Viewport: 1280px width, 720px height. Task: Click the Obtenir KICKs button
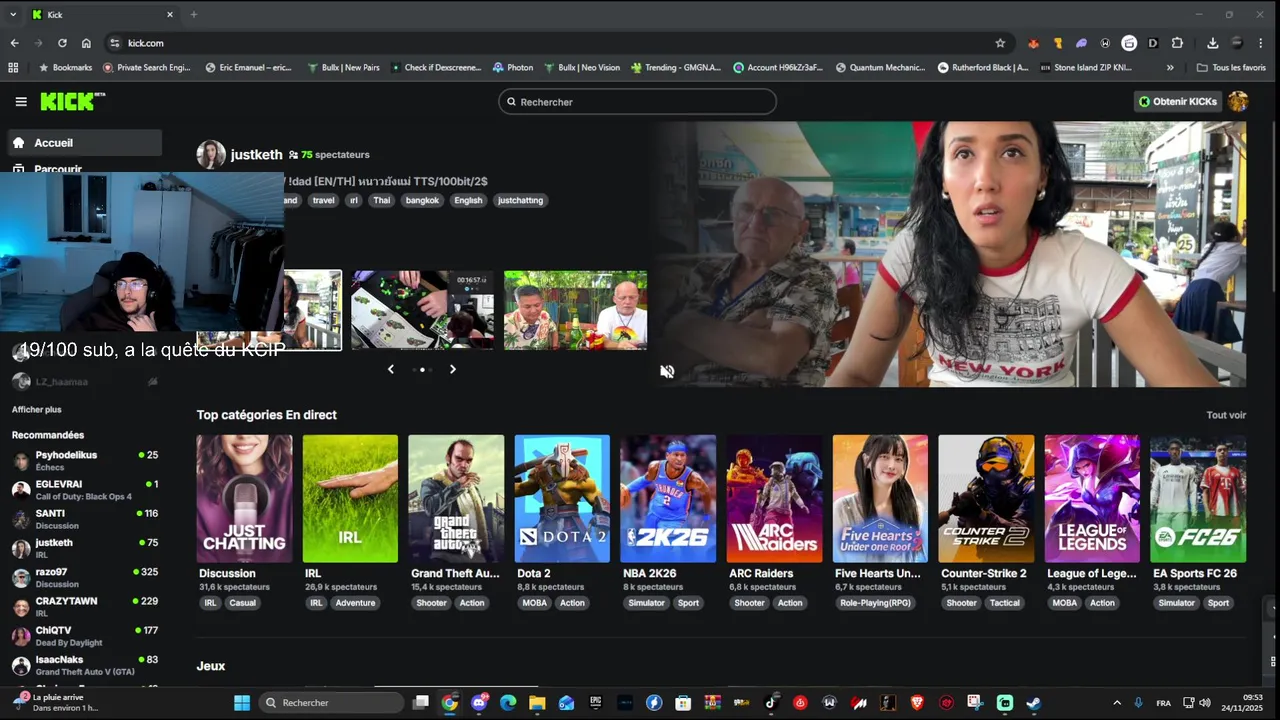pyautogui.click(x=1178, y=101)
